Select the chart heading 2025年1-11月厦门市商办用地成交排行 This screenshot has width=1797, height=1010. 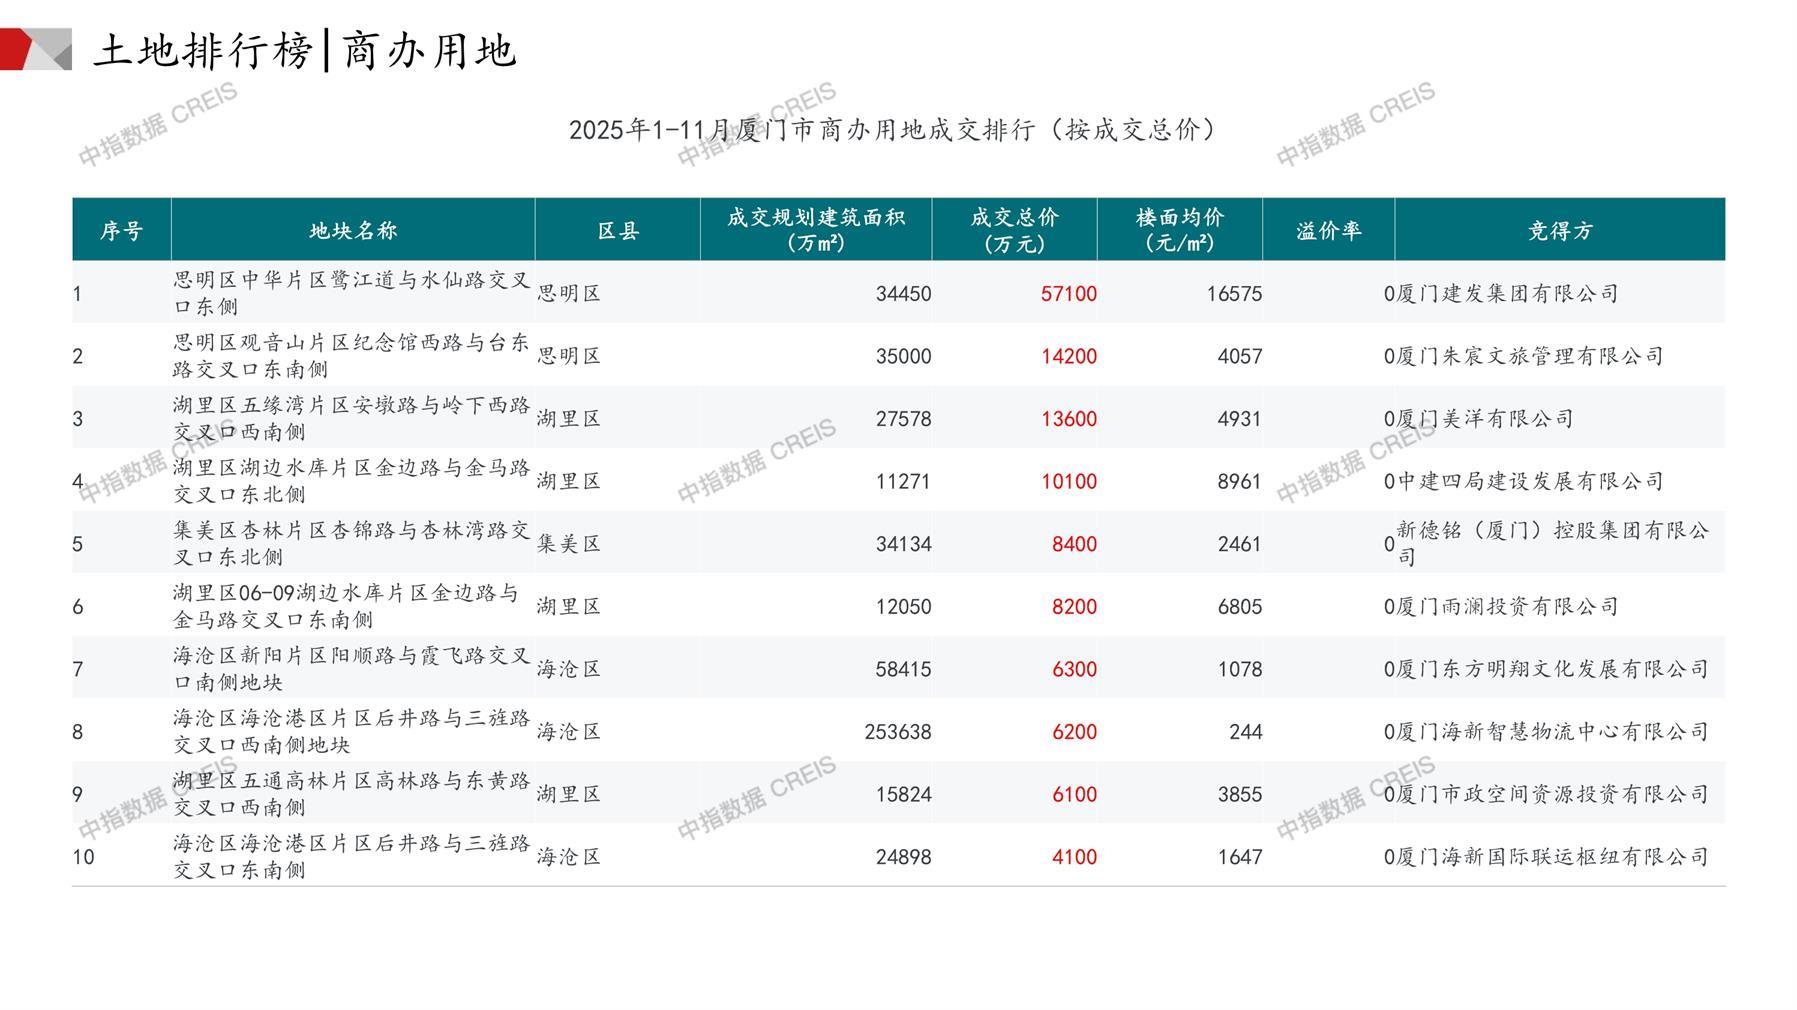pyautogui.click(x=893, y=130)
